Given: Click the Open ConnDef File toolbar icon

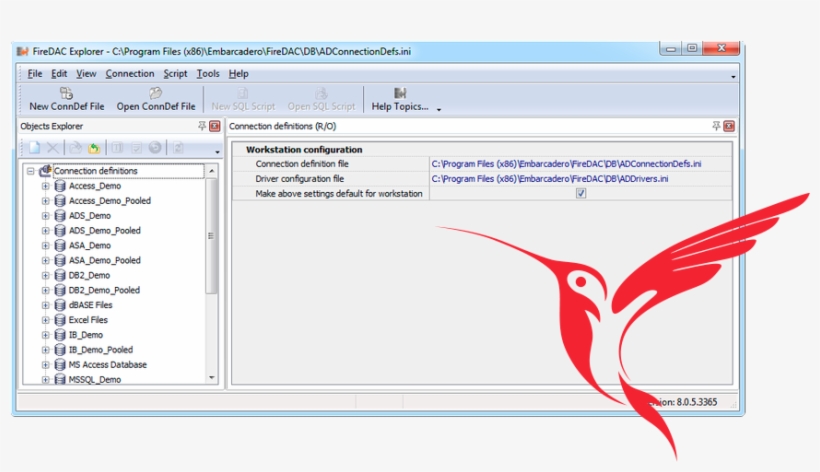Looking at the screenshot, I should pos(155,93).
